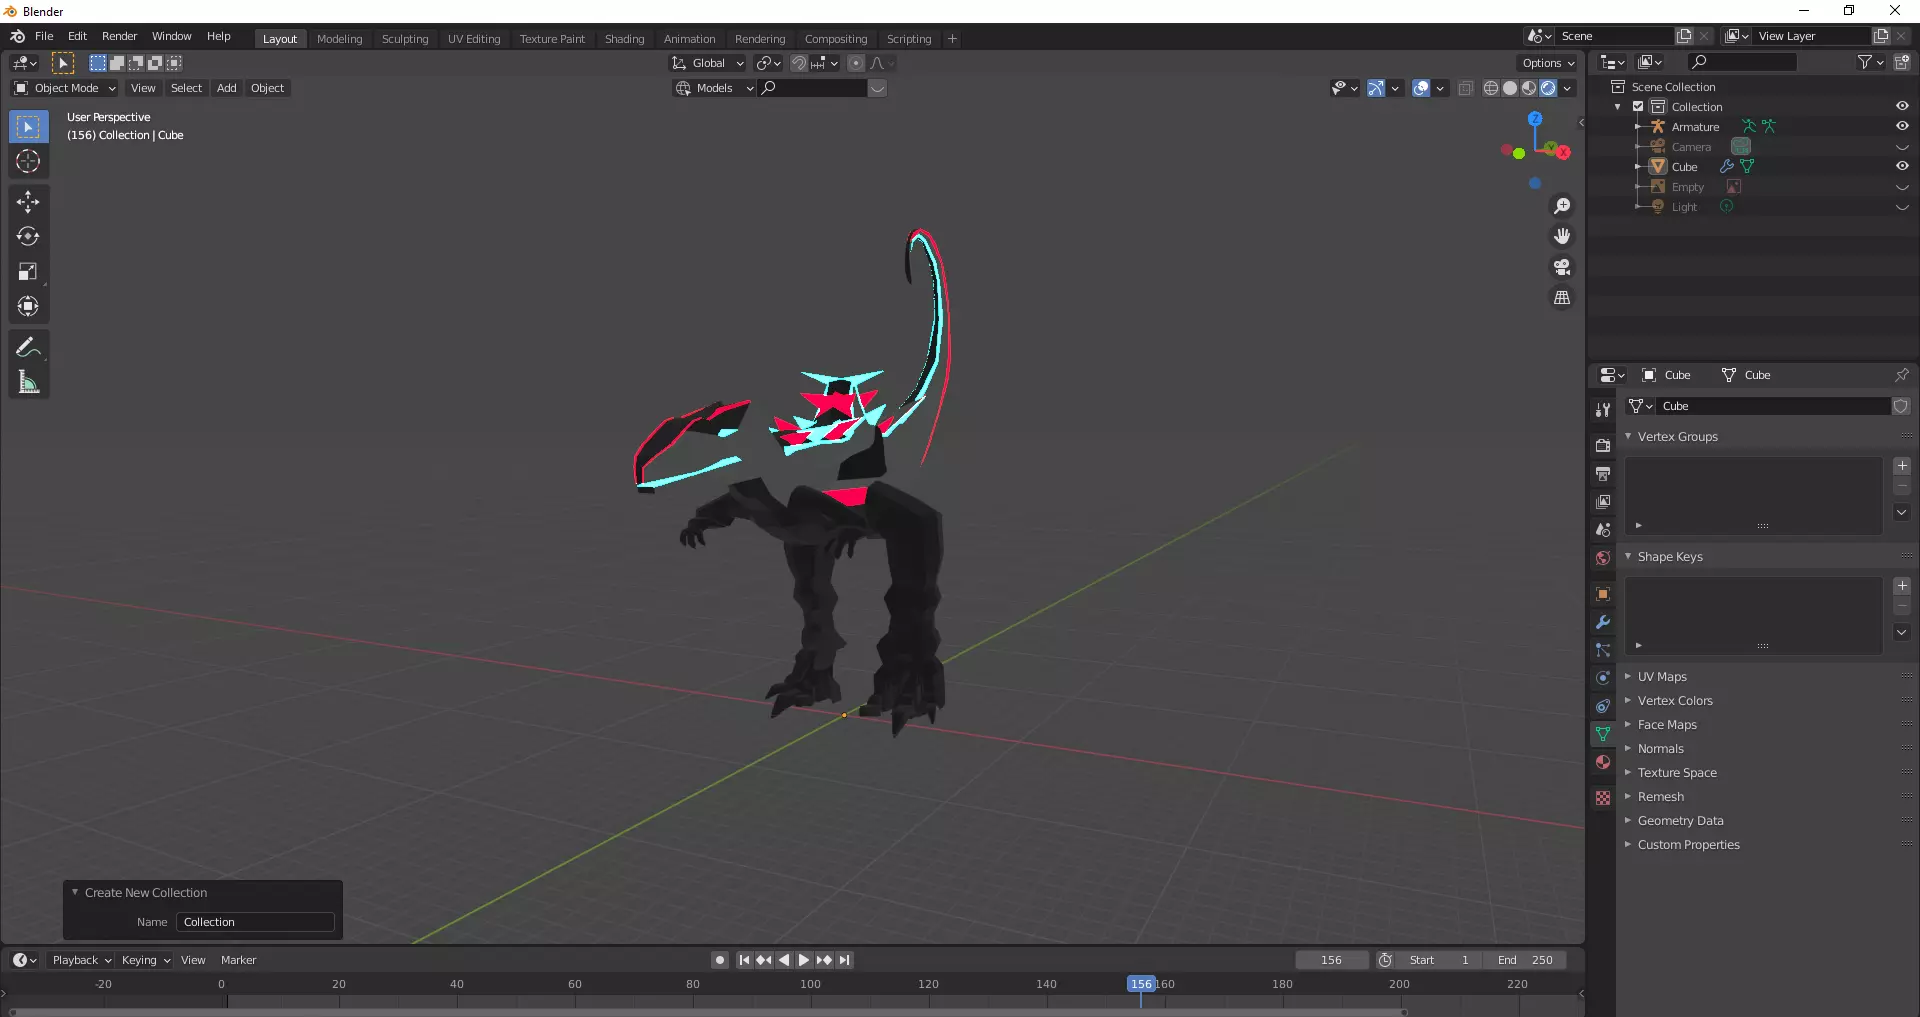The image size is (1920, 1017).
Task: Switch perspective/orthographic grid icon
Action: coord(1562,298)
